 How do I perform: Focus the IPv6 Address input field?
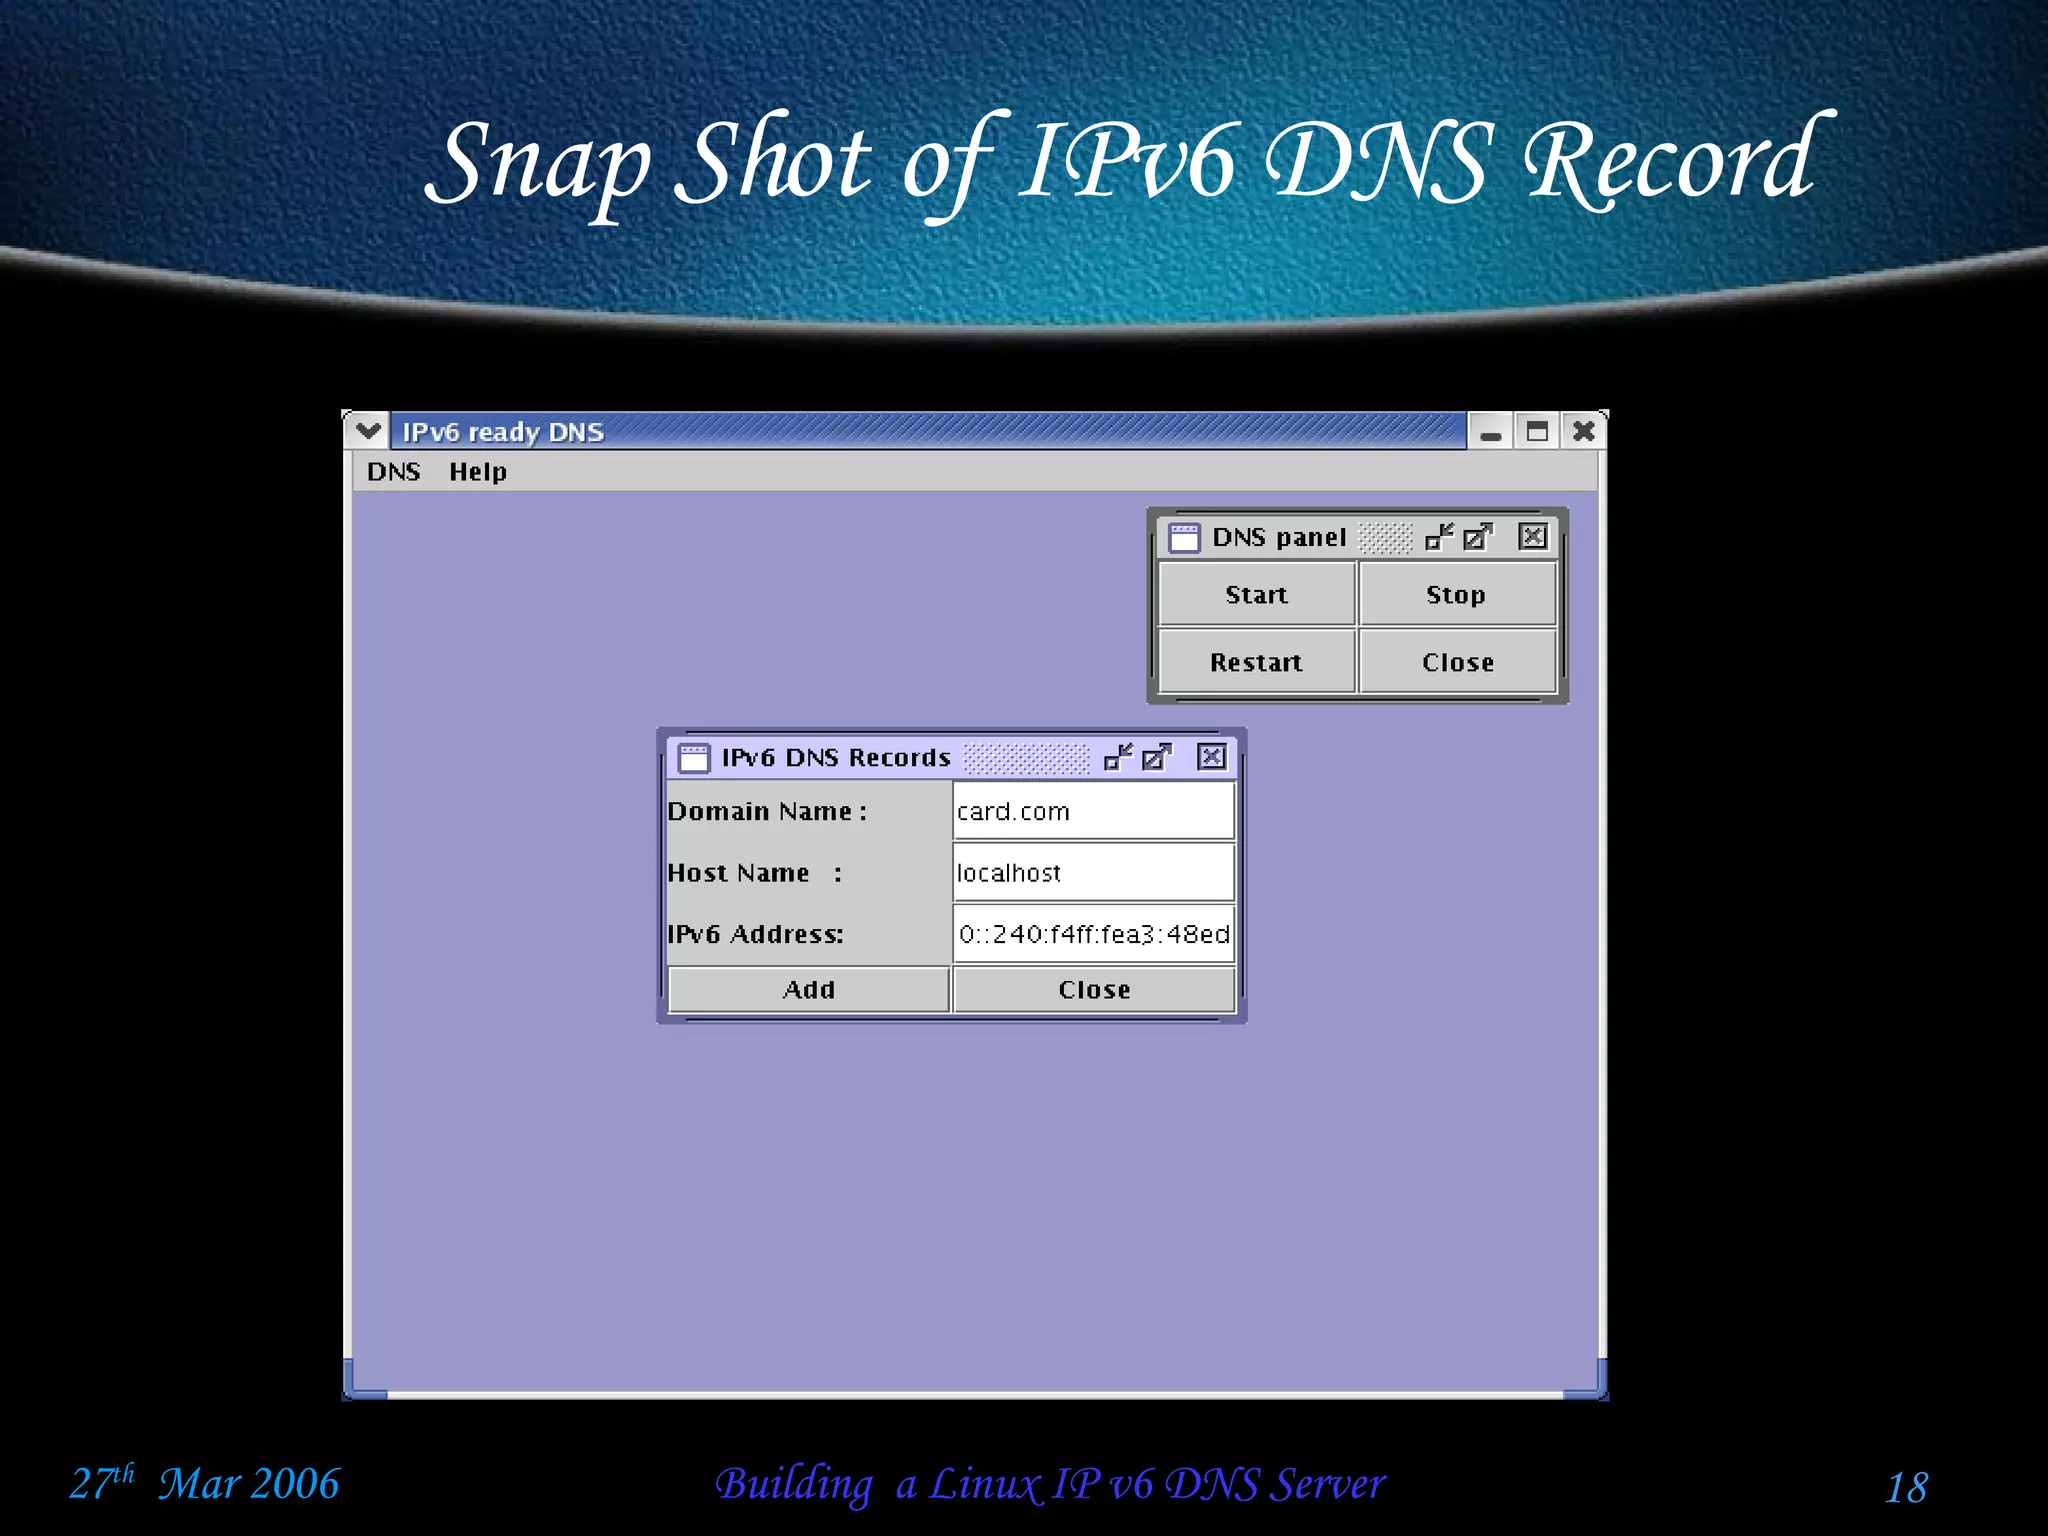pyautogui.click(x=1094, y=933)
